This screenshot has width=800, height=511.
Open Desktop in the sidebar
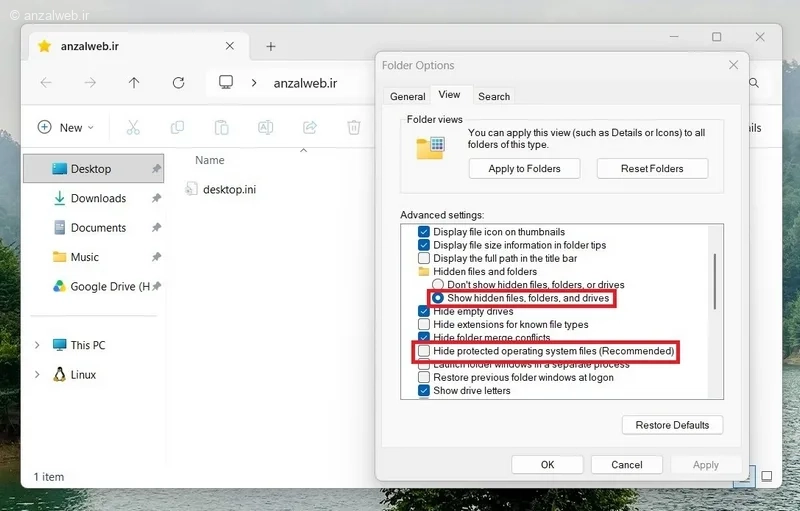[x=93, y=169]
